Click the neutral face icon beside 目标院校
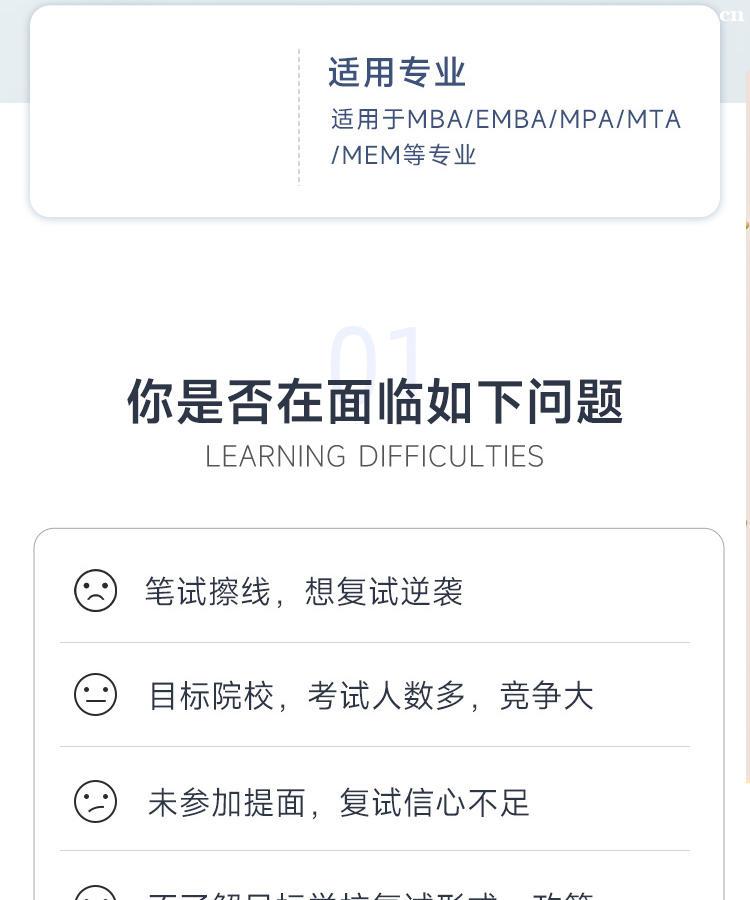The image size is (750, 900). [96, 694]
